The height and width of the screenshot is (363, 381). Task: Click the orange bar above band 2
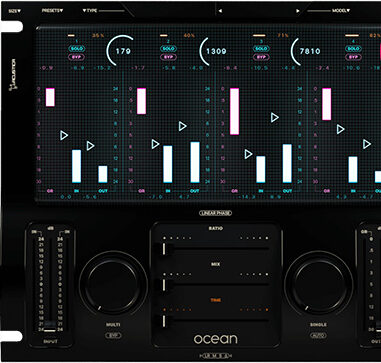(x=163, y=35)
